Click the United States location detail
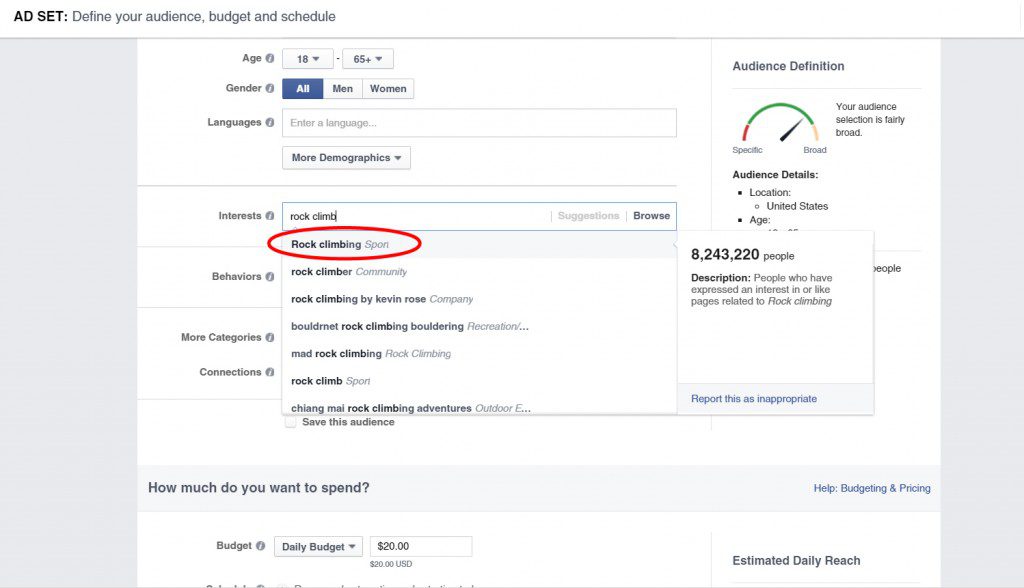Screen dimensions: 1024x588 797,206
